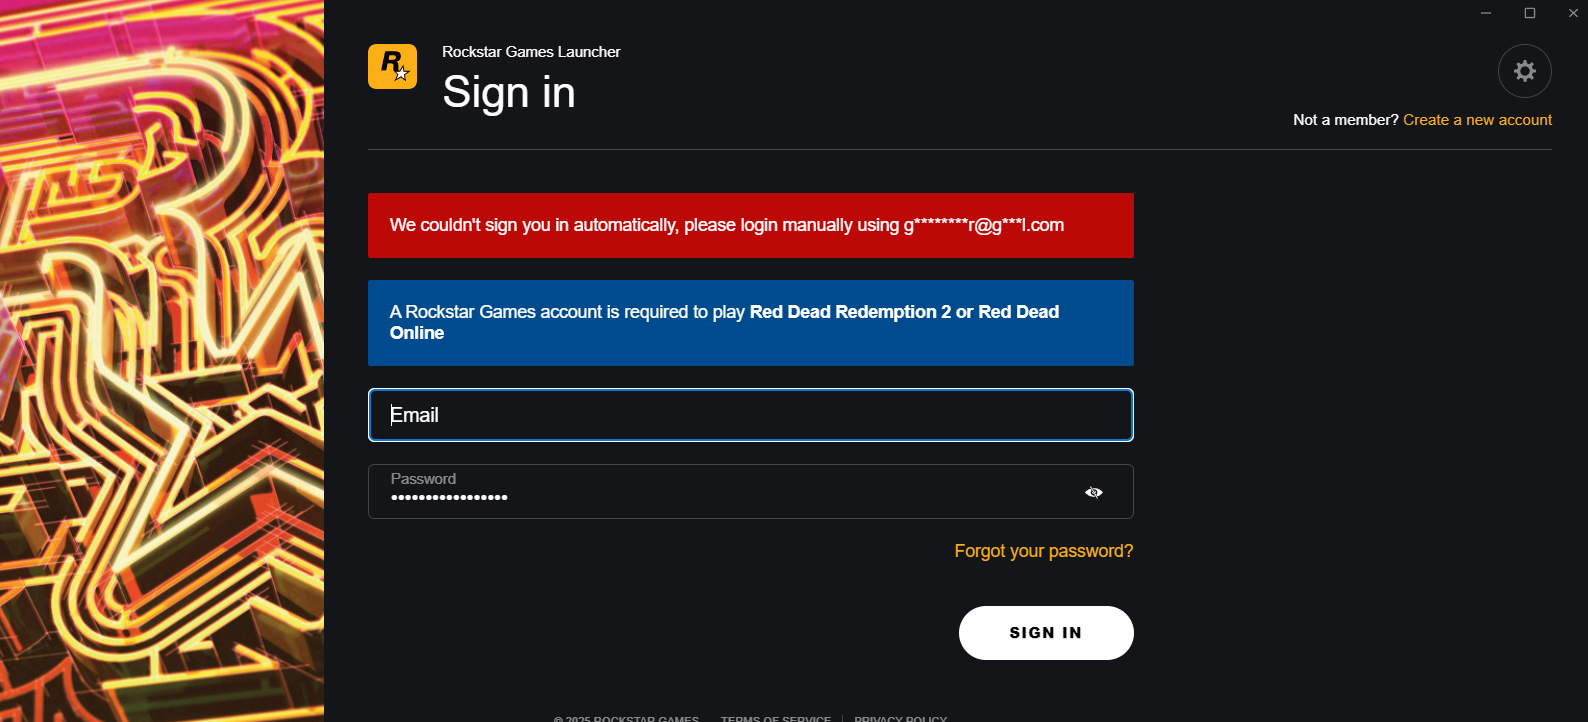Click the Not a member? label
This screenshot has width=1588, height=722.
(x=1345, y=120)
